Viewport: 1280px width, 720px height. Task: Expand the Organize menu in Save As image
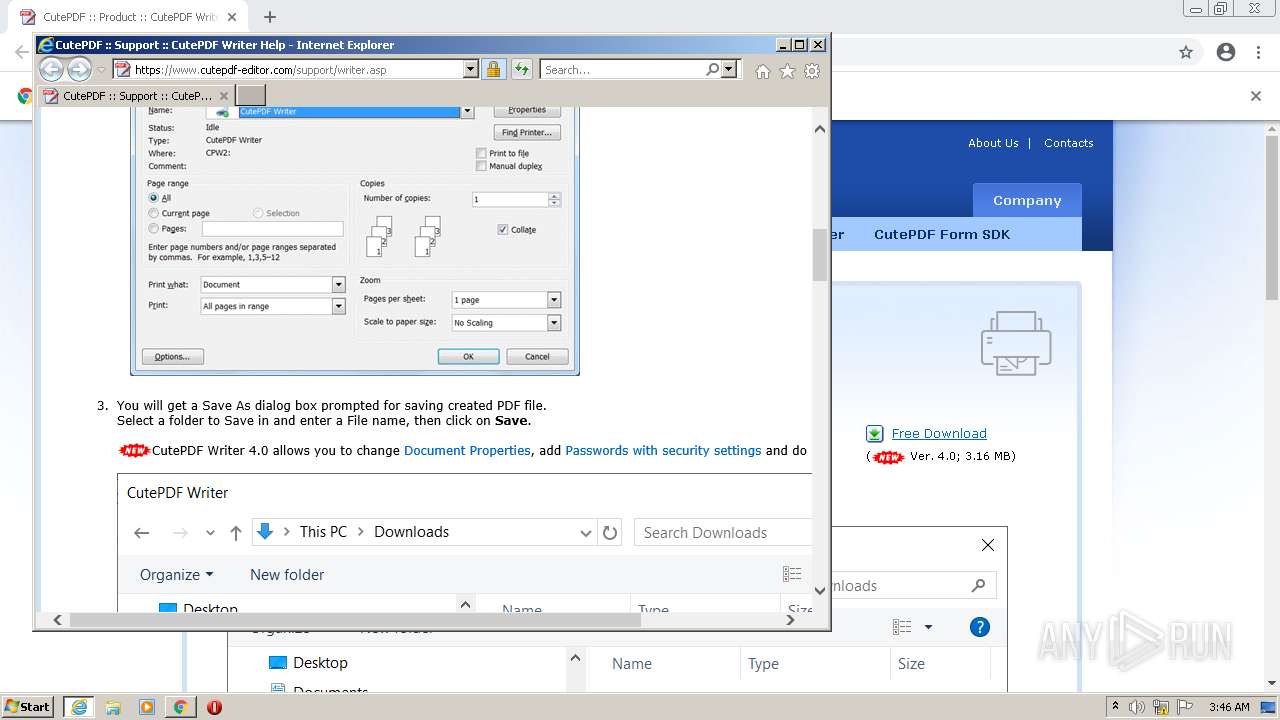pos(176,574)
